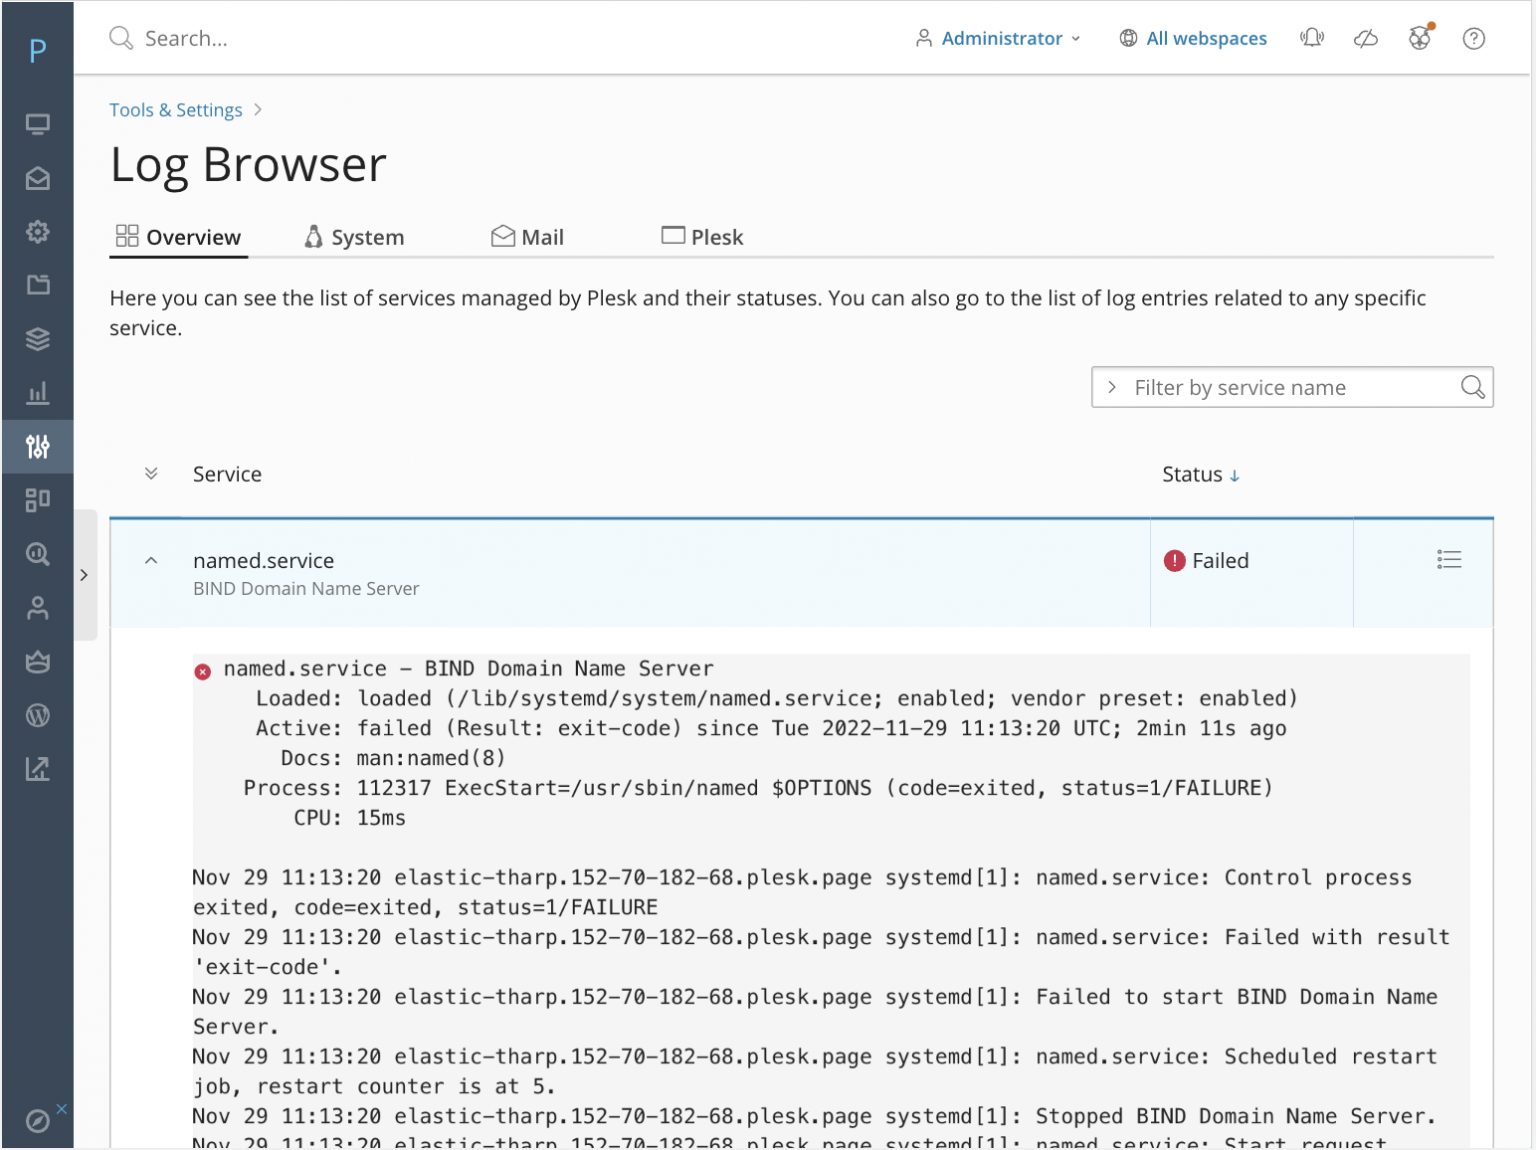The image size is (1536, 1150).
Task: Collapse the named.service details row
Action: click(151, 560)
